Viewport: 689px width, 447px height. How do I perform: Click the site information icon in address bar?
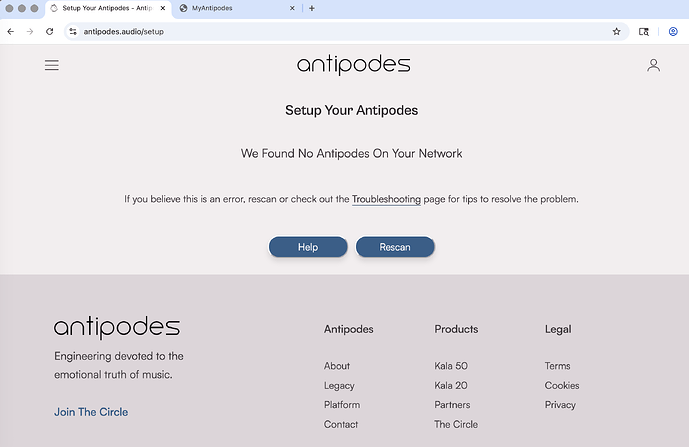tap(73, 32)
